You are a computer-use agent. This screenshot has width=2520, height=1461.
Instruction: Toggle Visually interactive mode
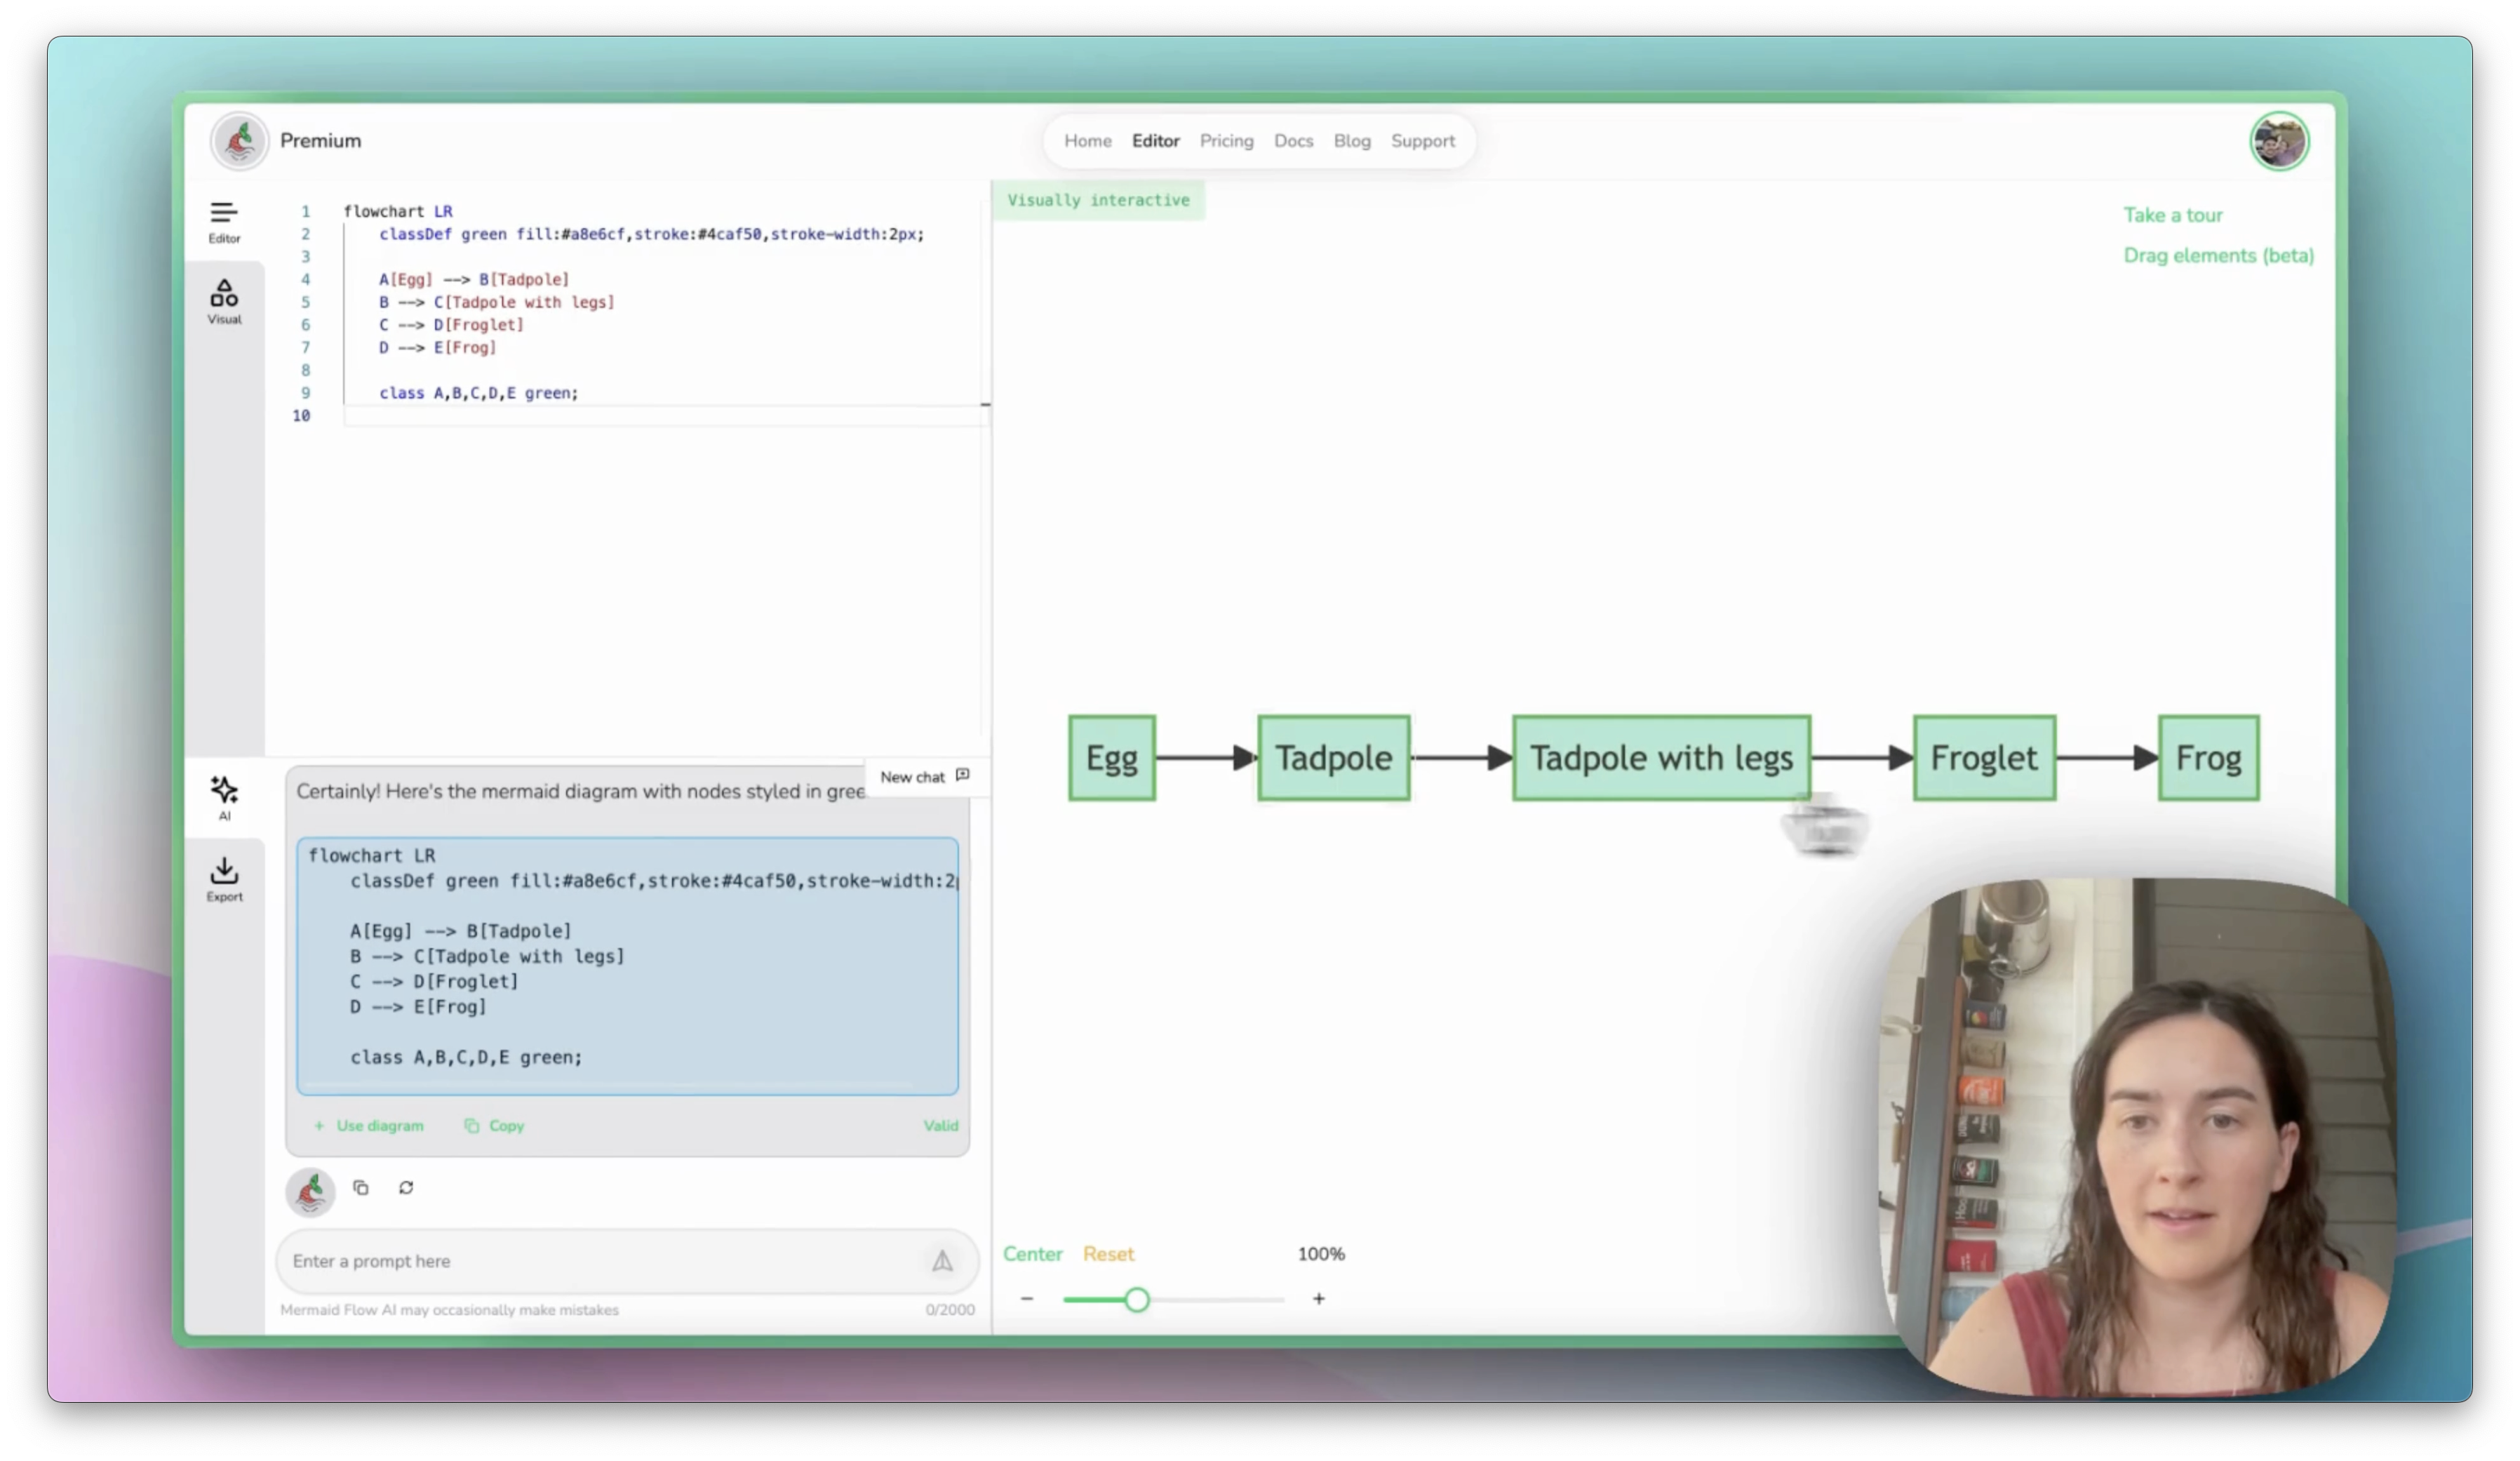1099,199
